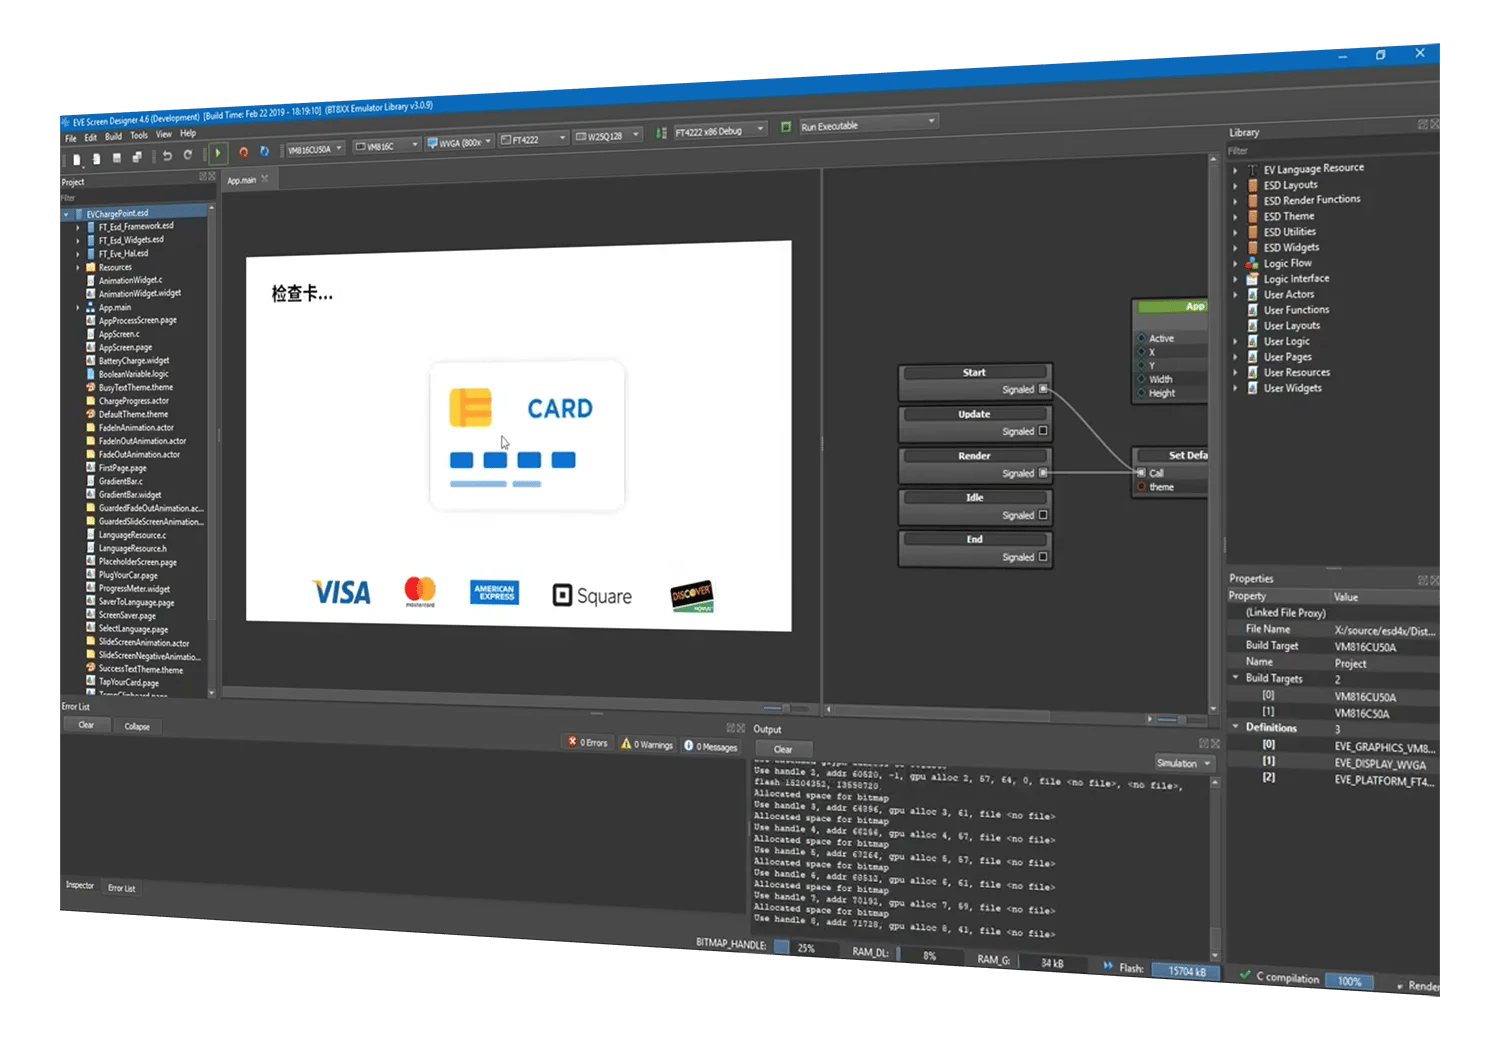This screenshot has height=1039, width=1500.
Task: Open the Help menu
Action: (x=188, y=133)
